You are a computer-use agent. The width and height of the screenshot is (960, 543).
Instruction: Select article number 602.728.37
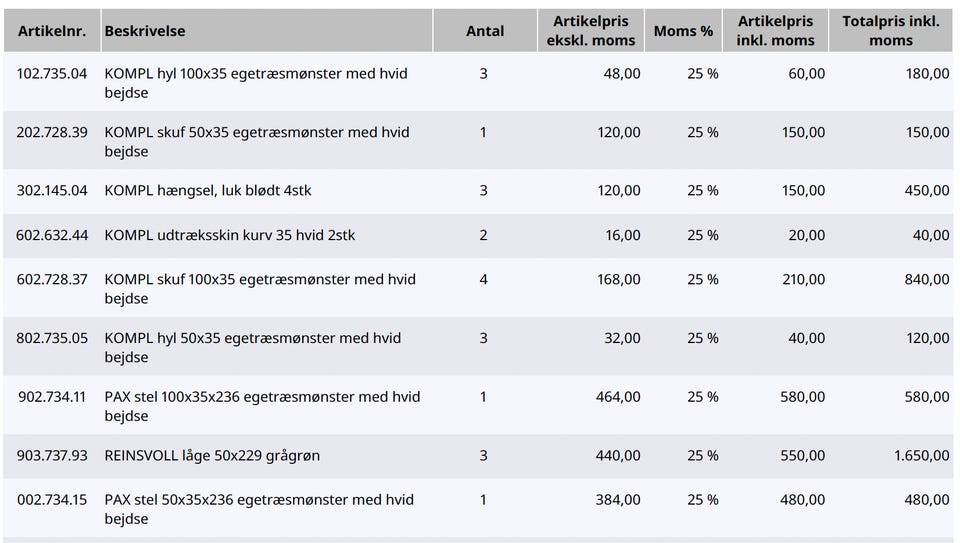click(x=52, y=280)
